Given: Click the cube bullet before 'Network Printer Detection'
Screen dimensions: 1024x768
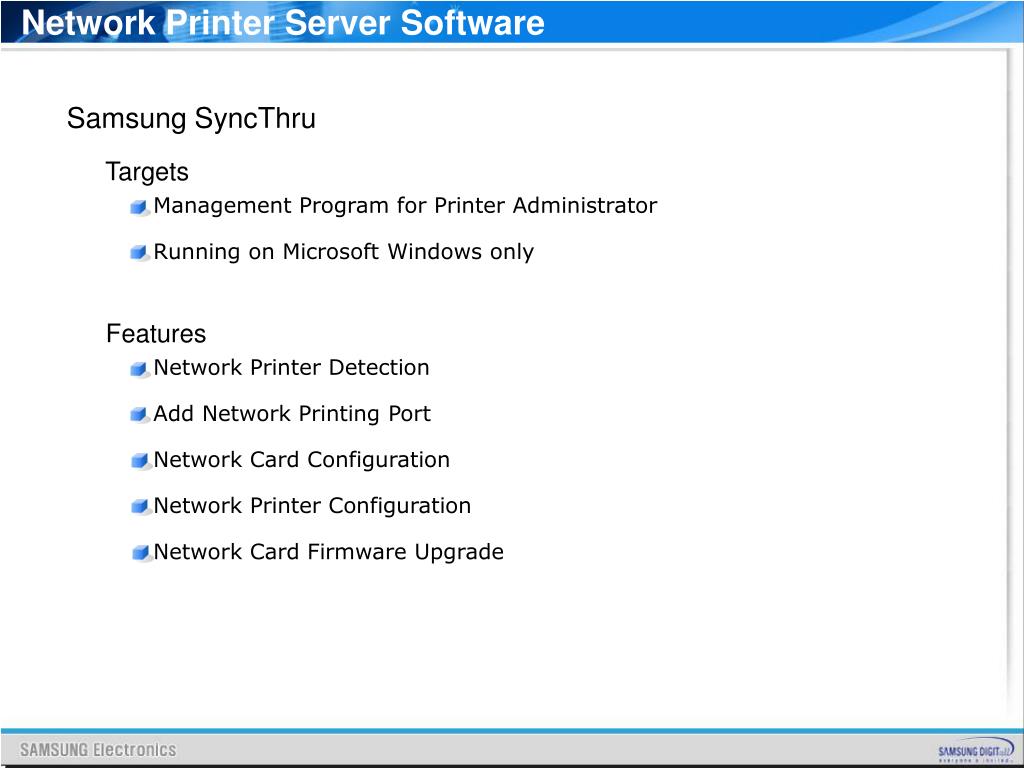Looking at the screenshot, I should click(140, 370).
